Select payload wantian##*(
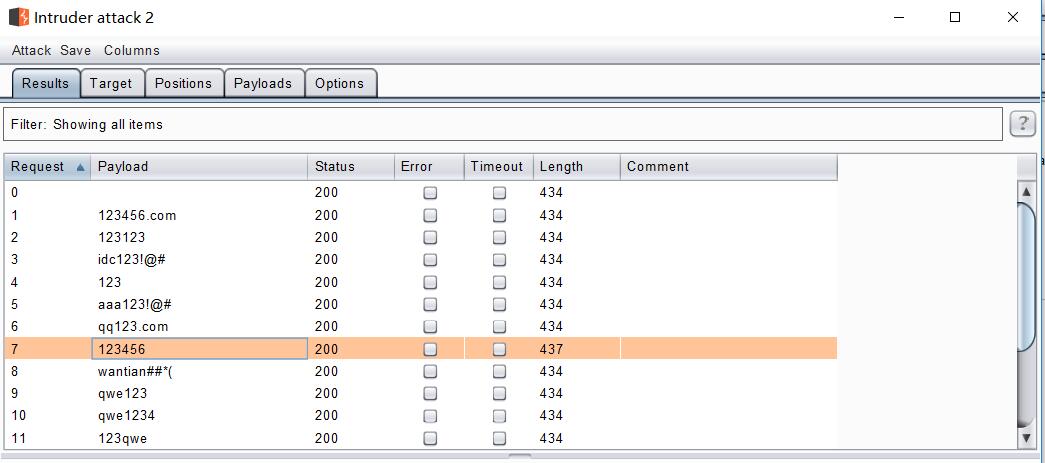1045x463 pixels. tap(135, 371)
